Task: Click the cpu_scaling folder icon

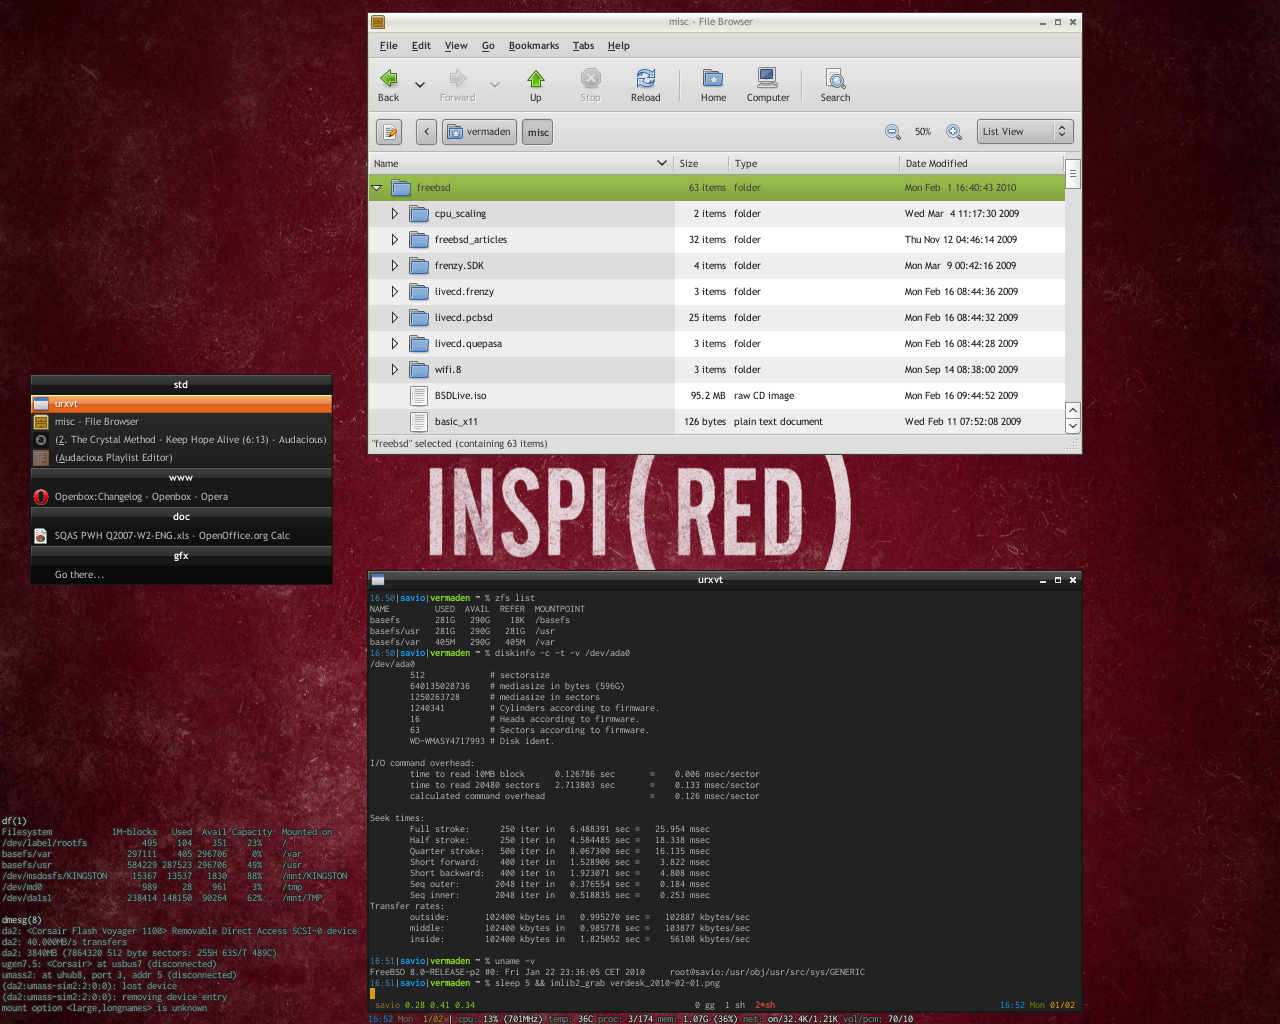Action: coord(419,214)
